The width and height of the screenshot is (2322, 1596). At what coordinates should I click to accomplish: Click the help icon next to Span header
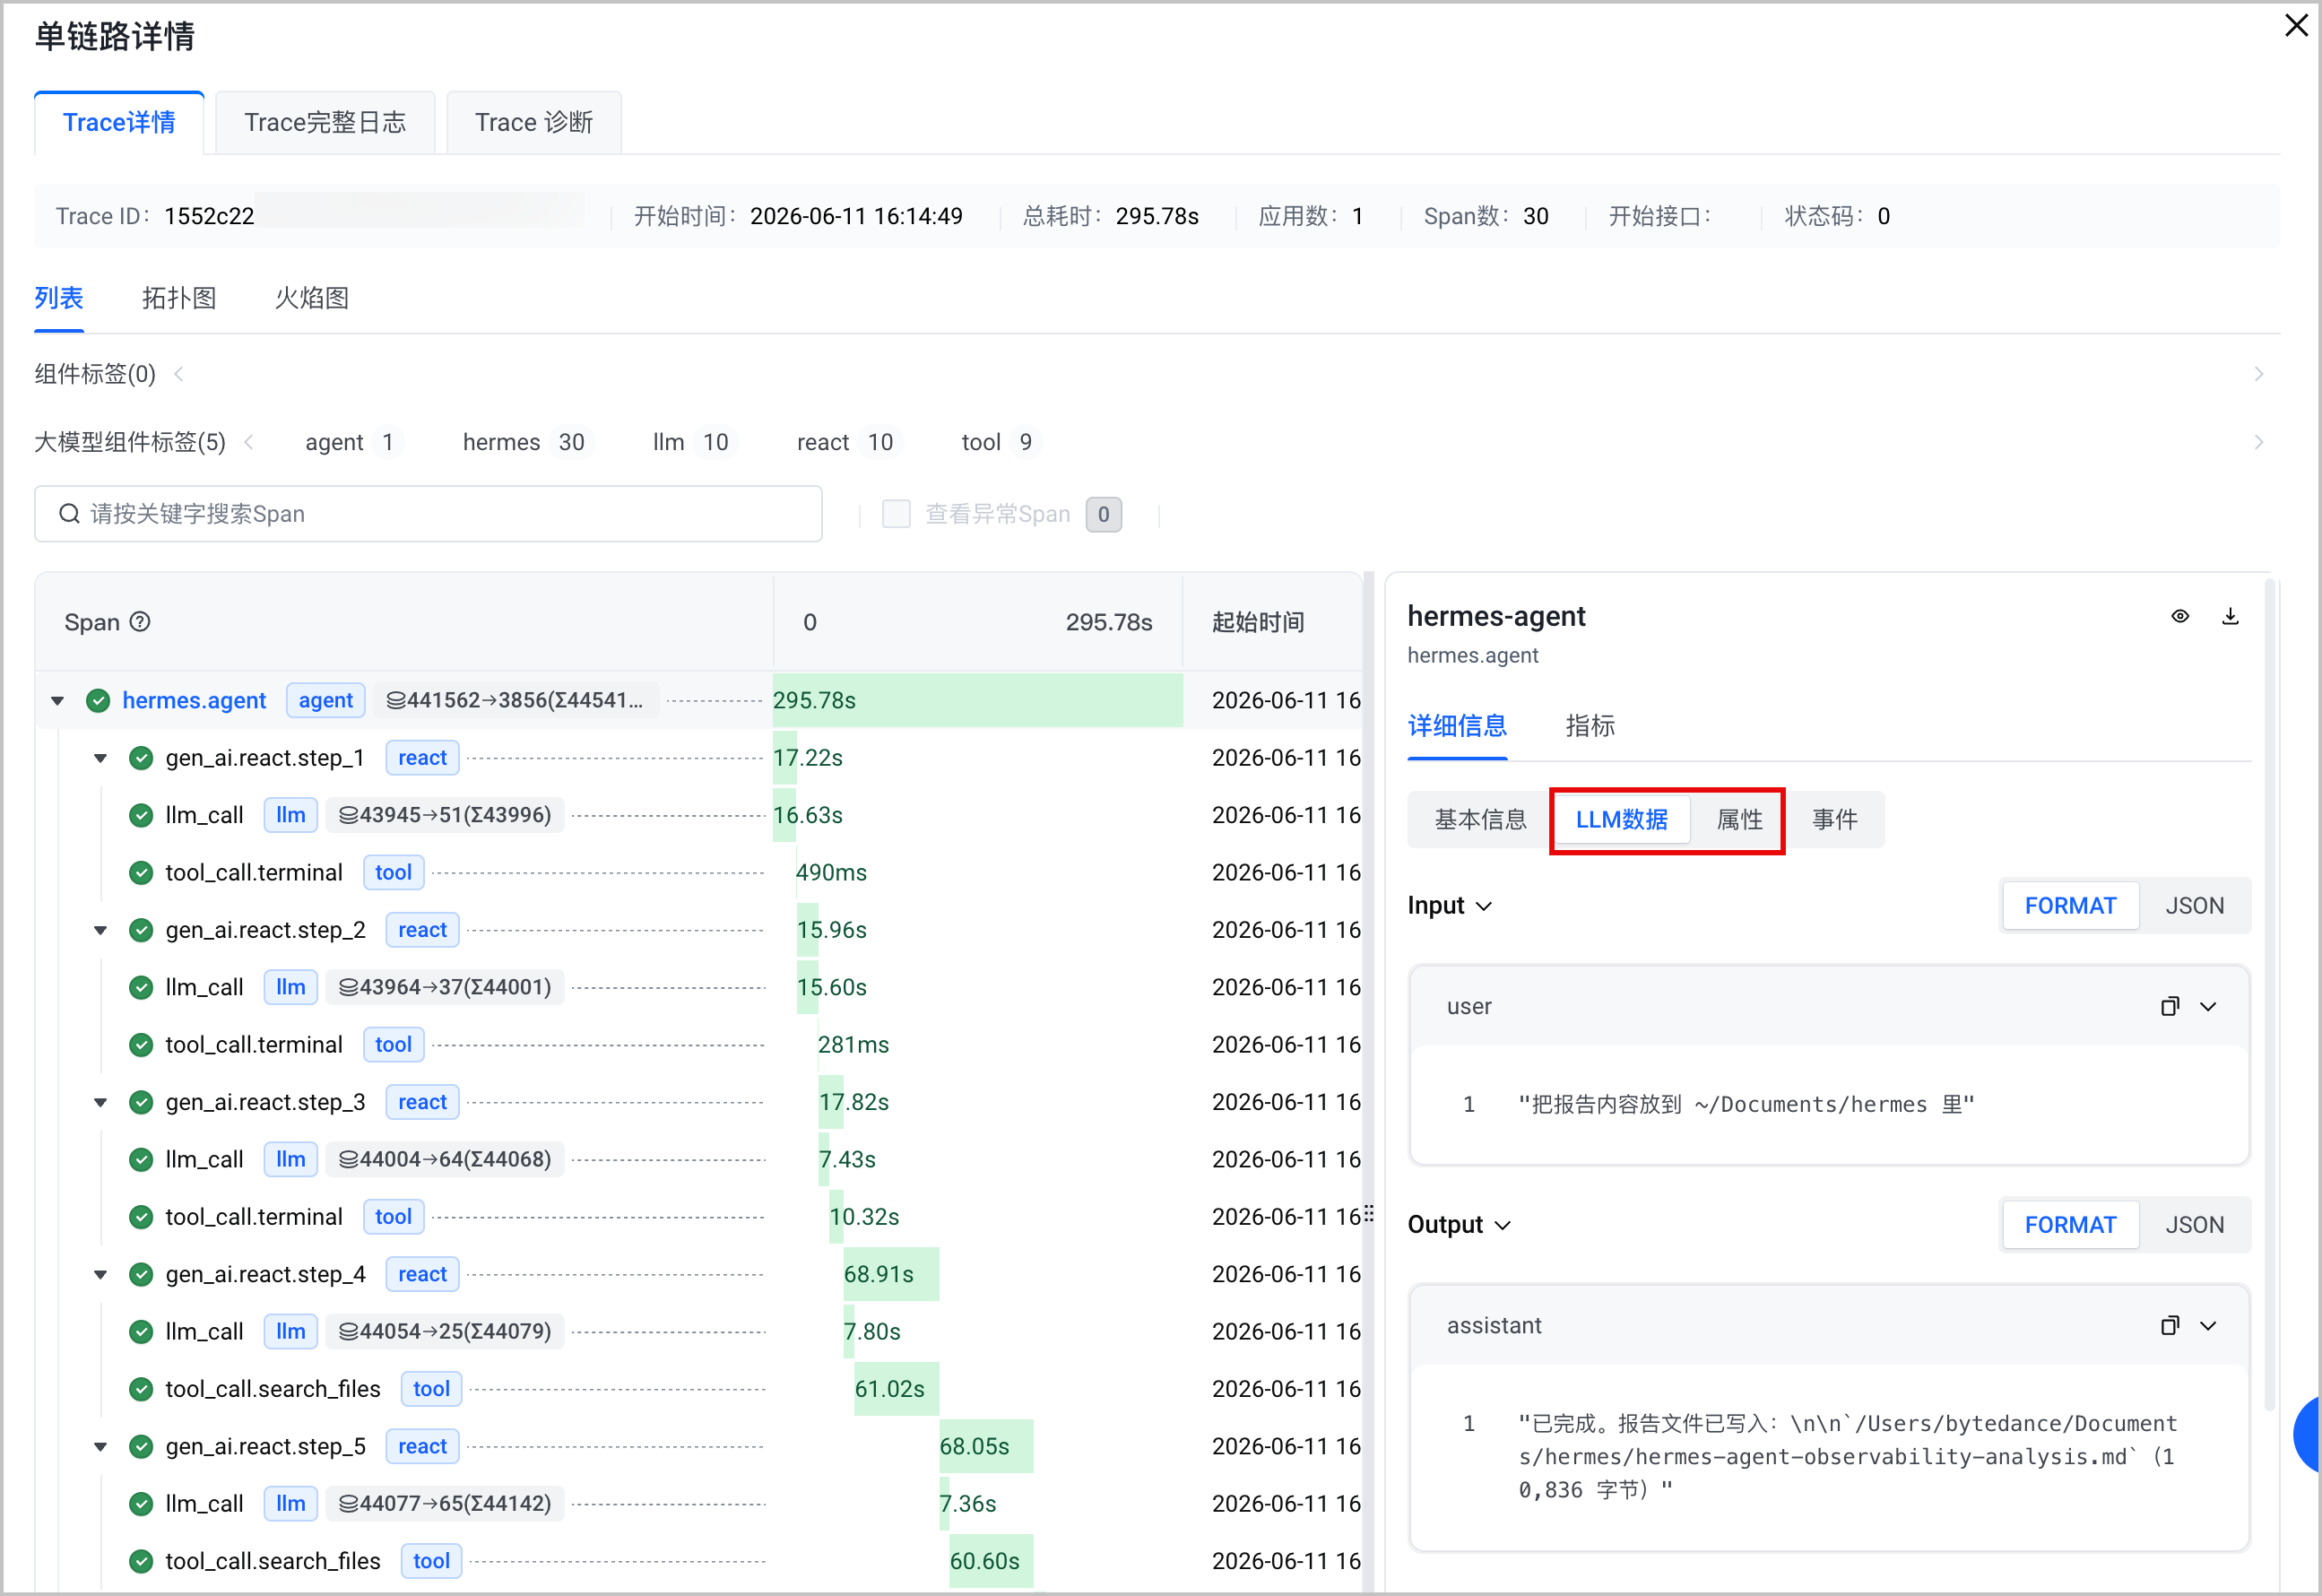coord(141,622)
